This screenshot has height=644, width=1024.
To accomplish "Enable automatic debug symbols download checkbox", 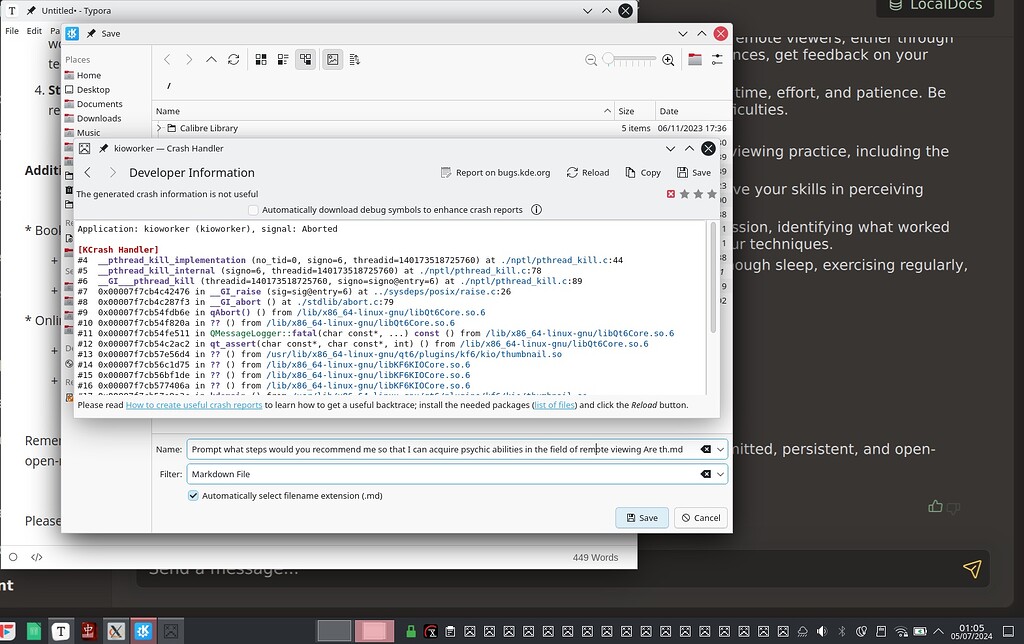I will tap(253, 210).
